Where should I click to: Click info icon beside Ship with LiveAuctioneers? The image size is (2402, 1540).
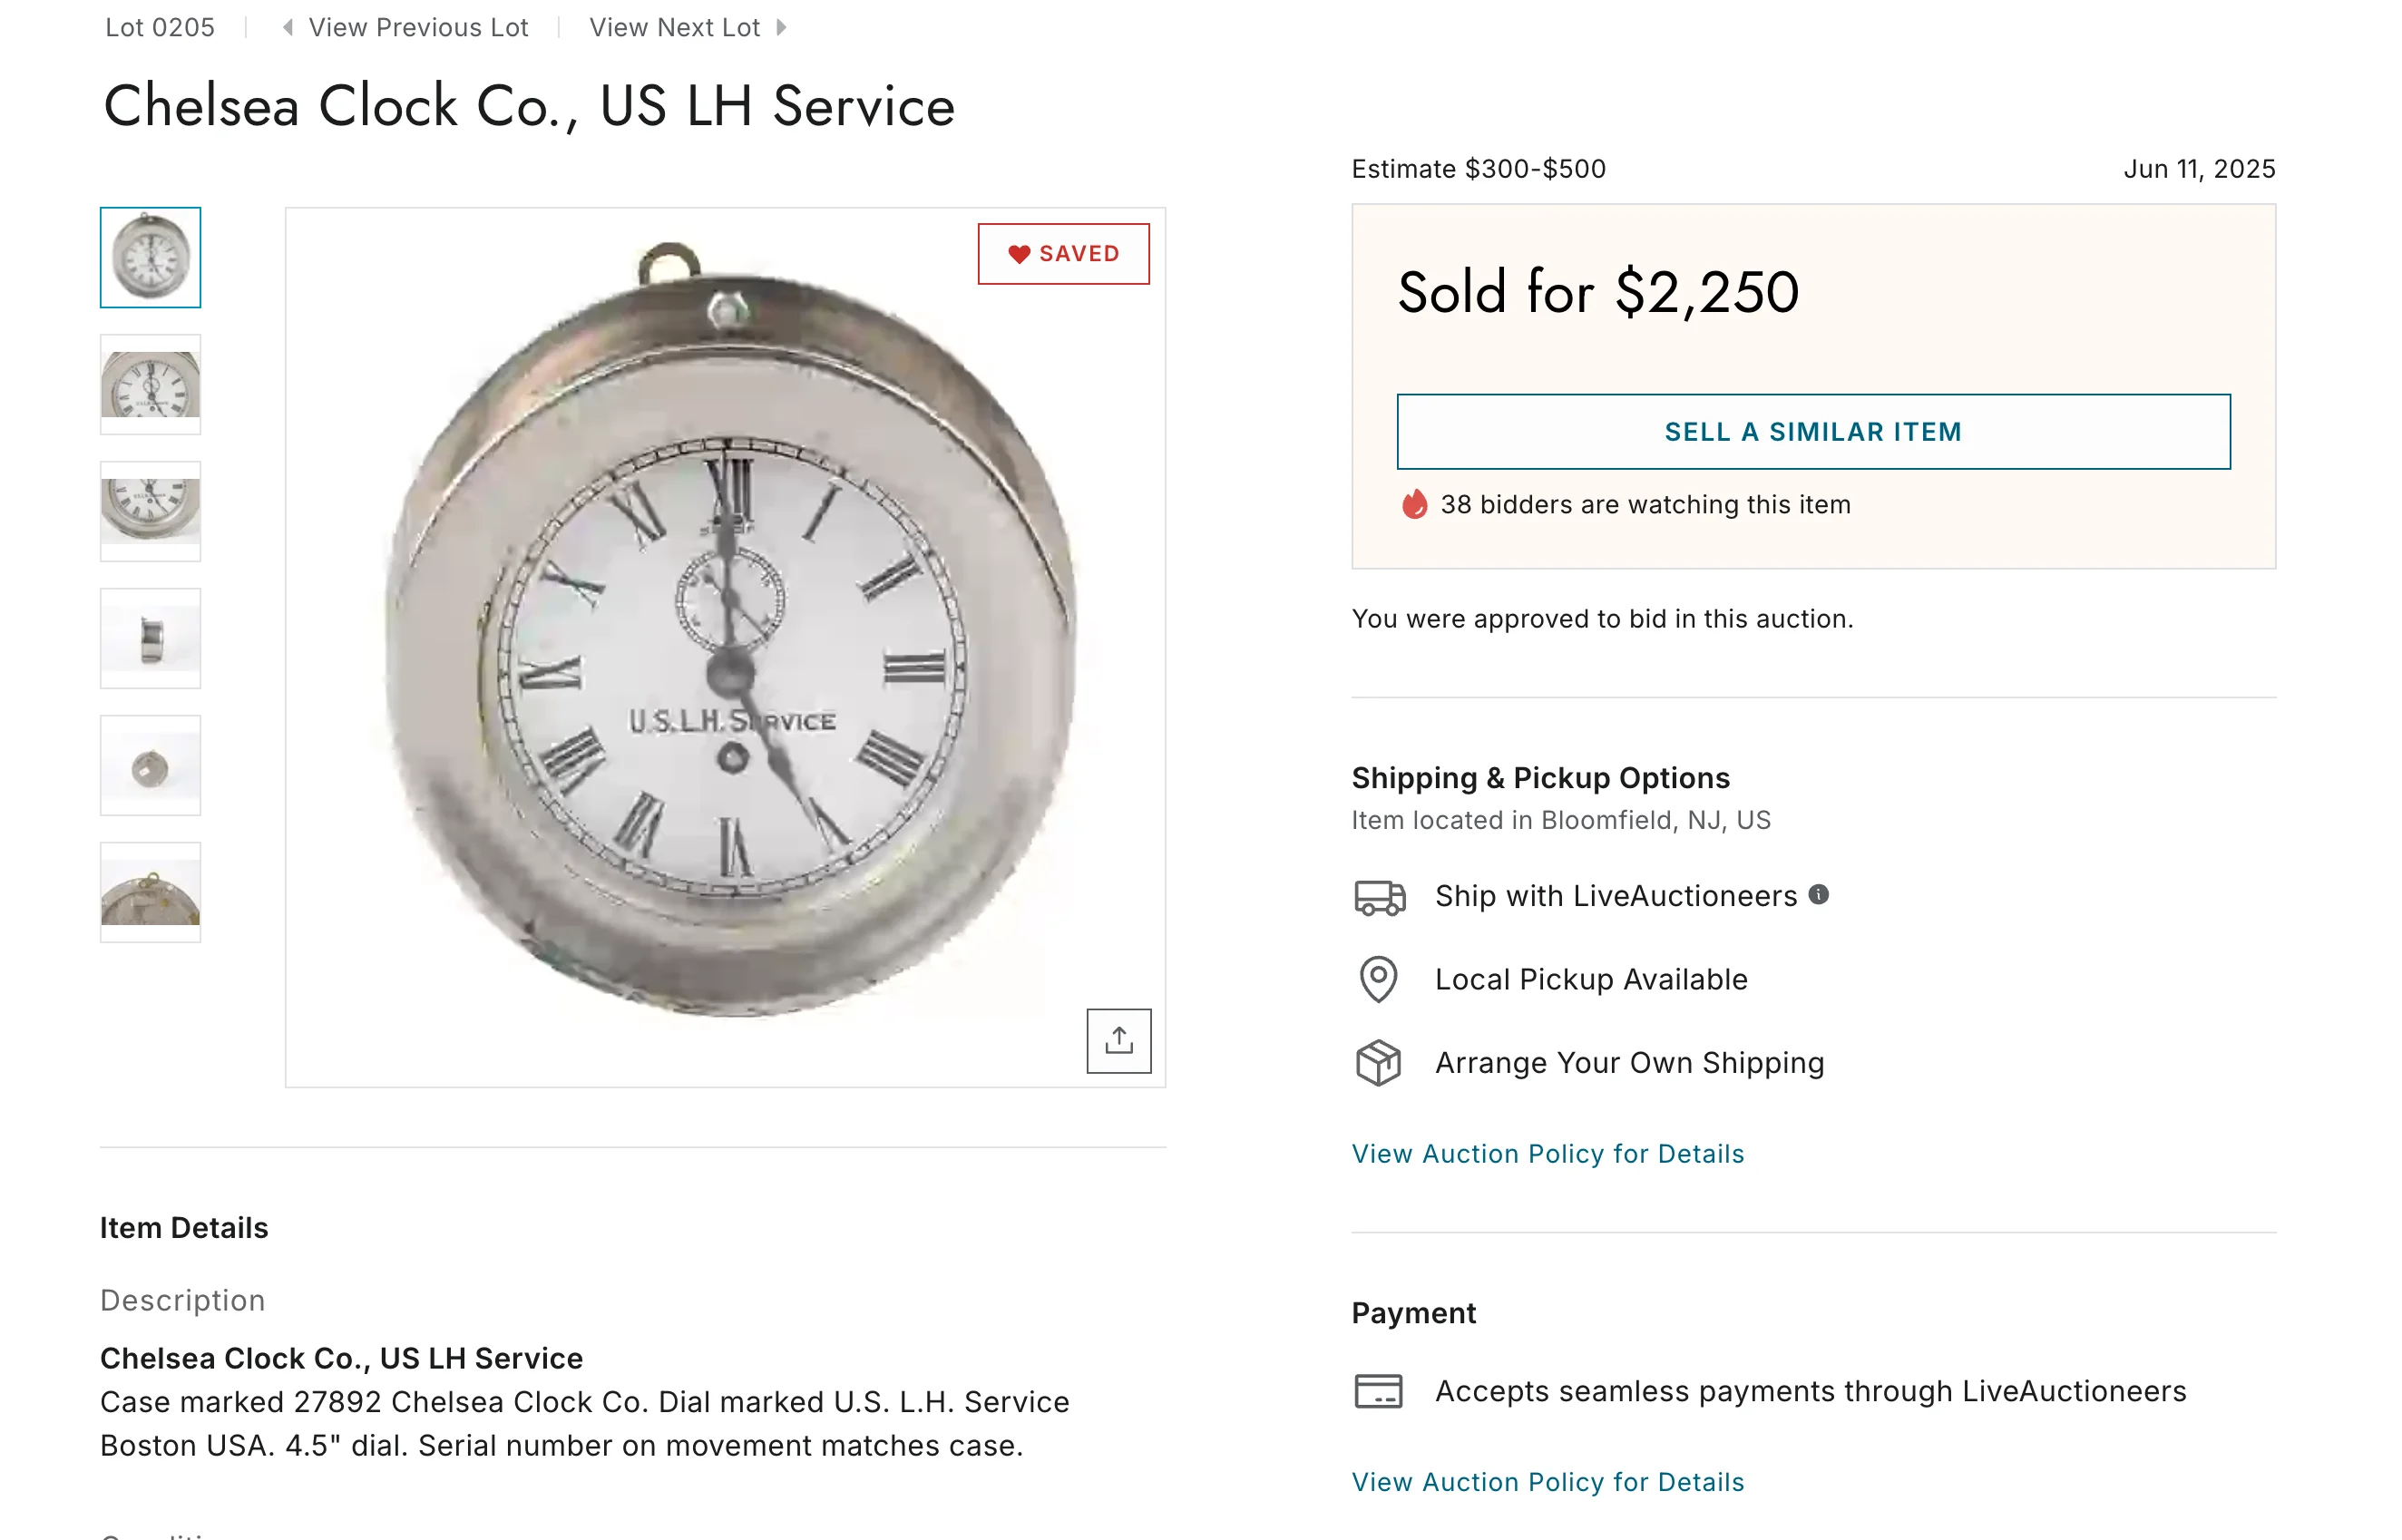tap(1819, 895)
